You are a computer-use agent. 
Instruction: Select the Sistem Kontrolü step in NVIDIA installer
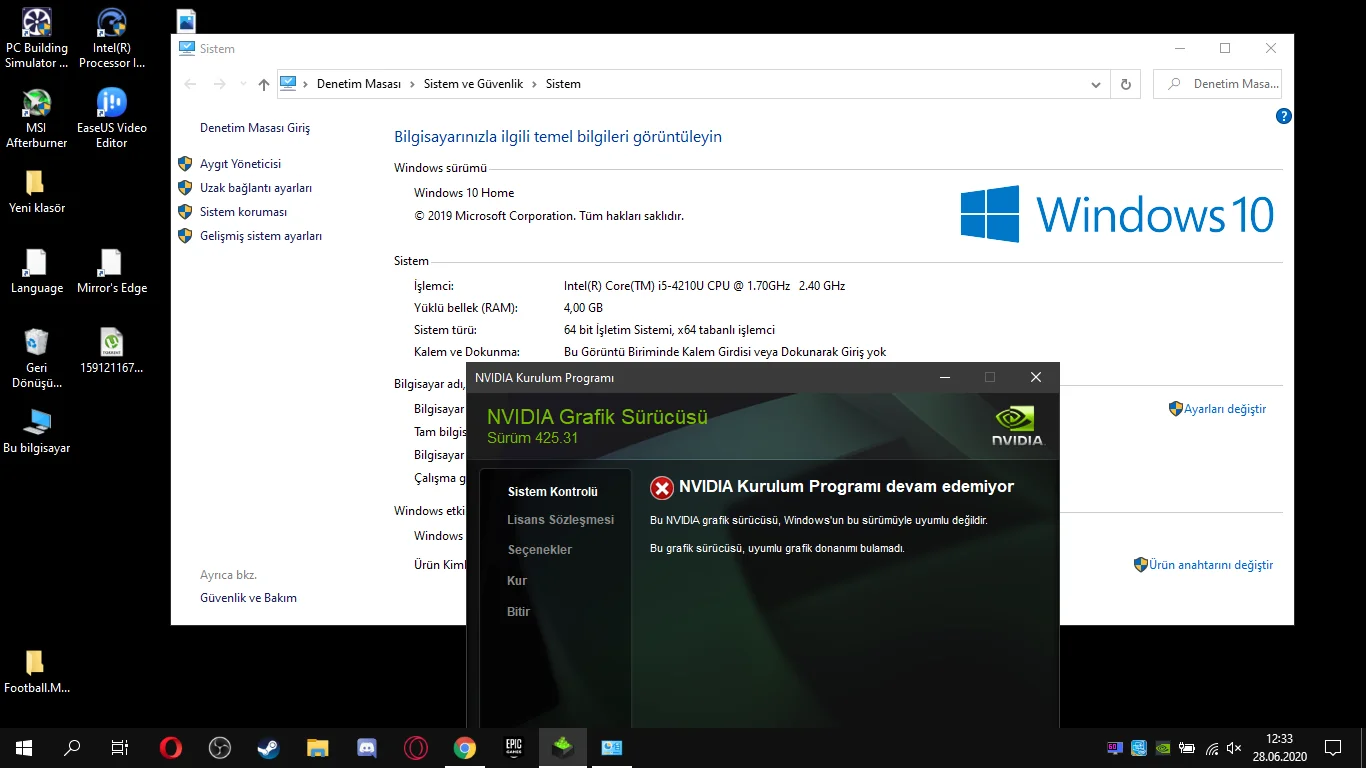tap(552, 492)
